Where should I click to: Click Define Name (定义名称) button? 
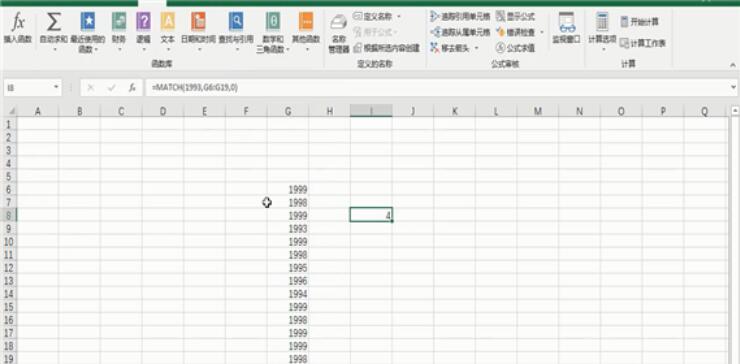[x=372, y=17]
